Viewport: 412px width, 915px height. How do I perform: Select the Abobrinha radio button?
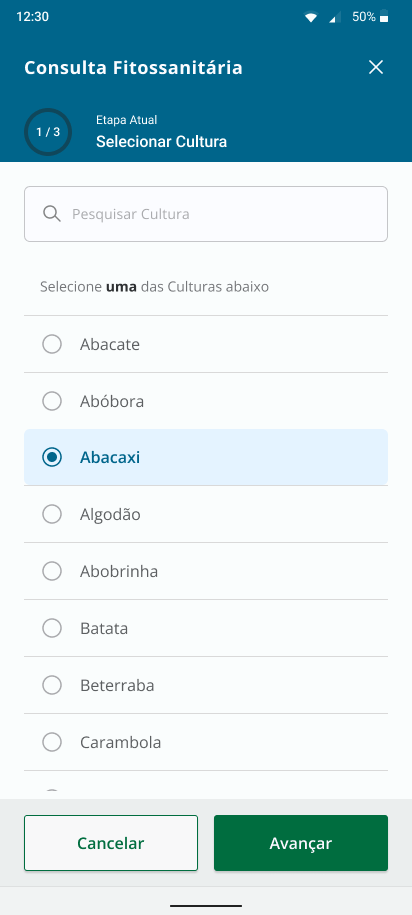pyautogui.click(x=52, y=571)
